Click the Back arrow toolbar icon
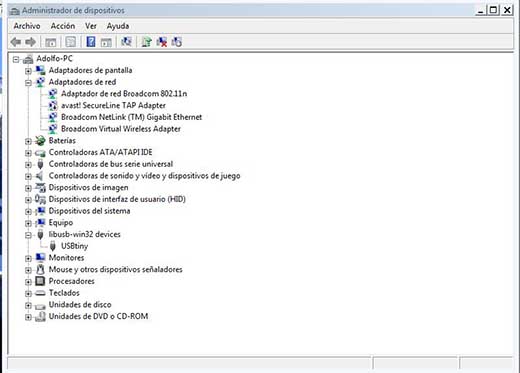This screenshot has height=373, width=520. (x=16, y=42)
